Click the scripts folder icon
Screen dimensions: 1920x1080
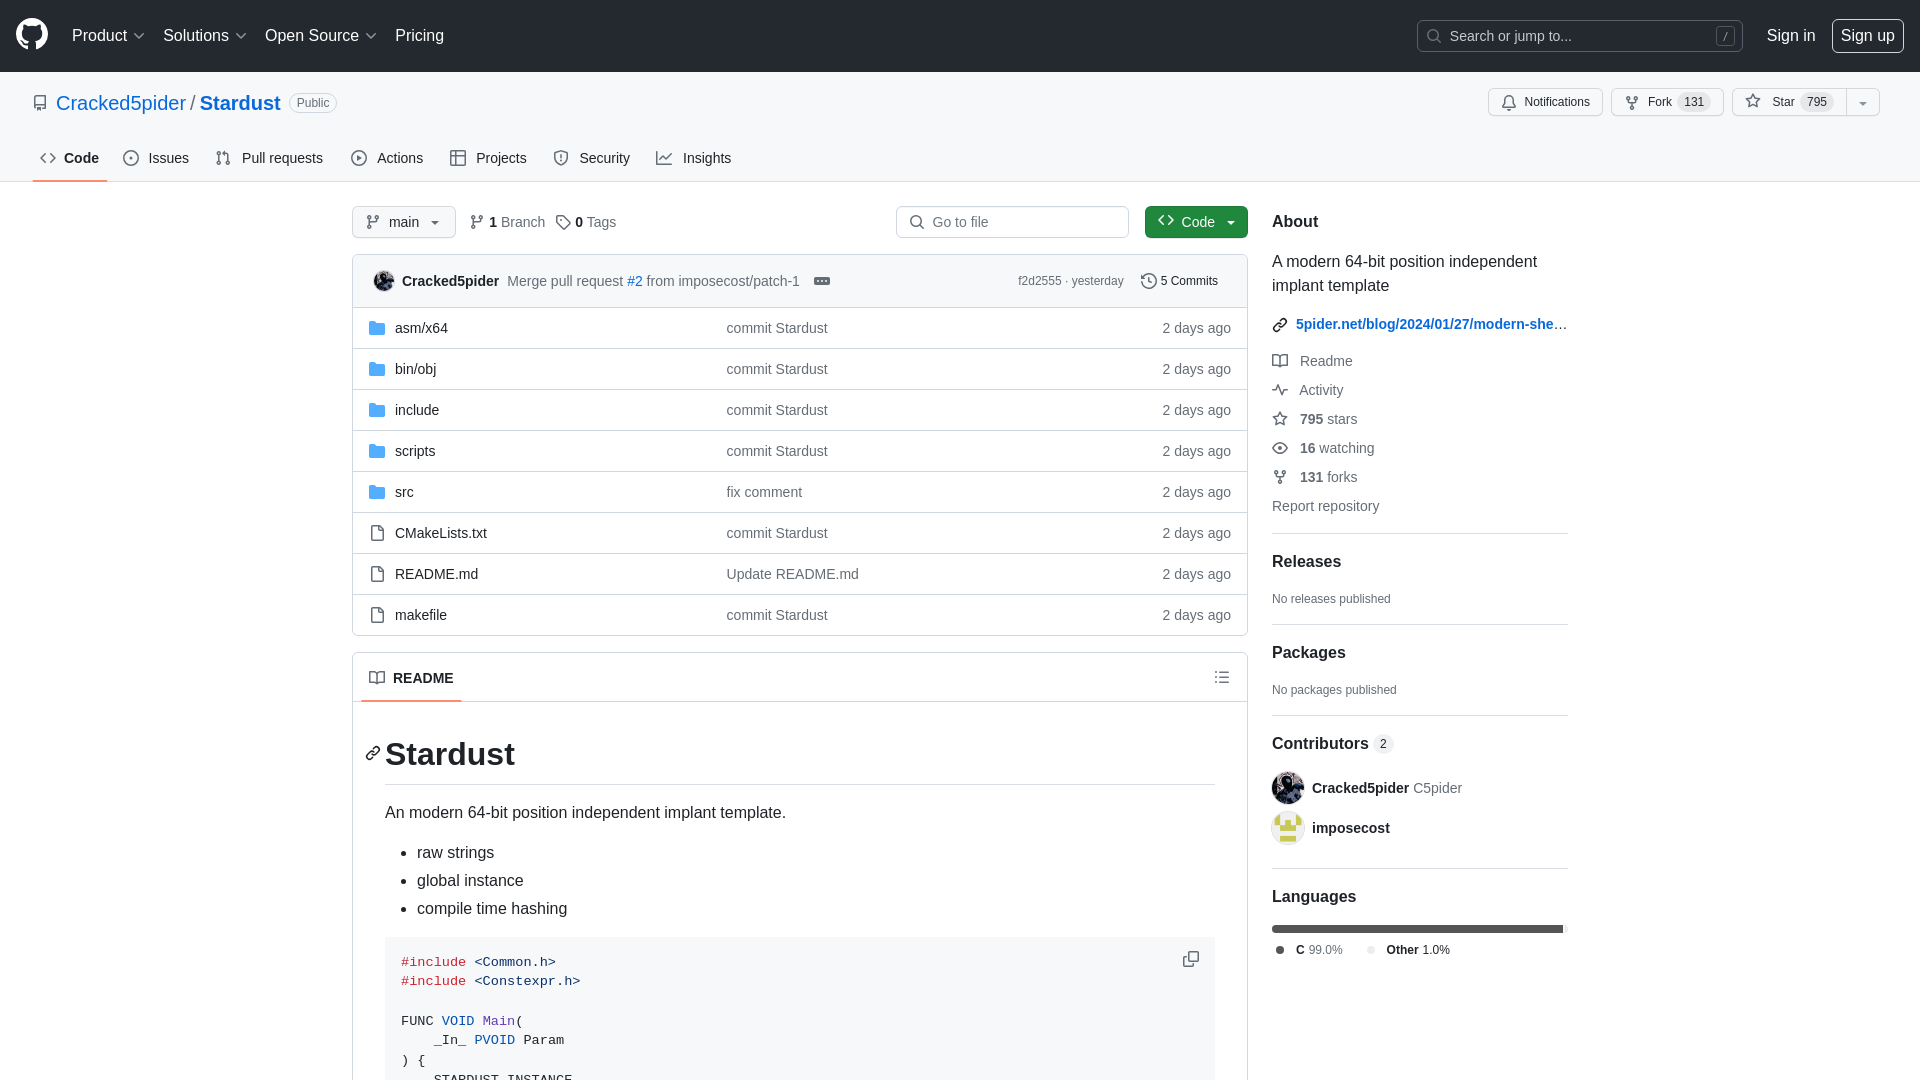(377, 451)
